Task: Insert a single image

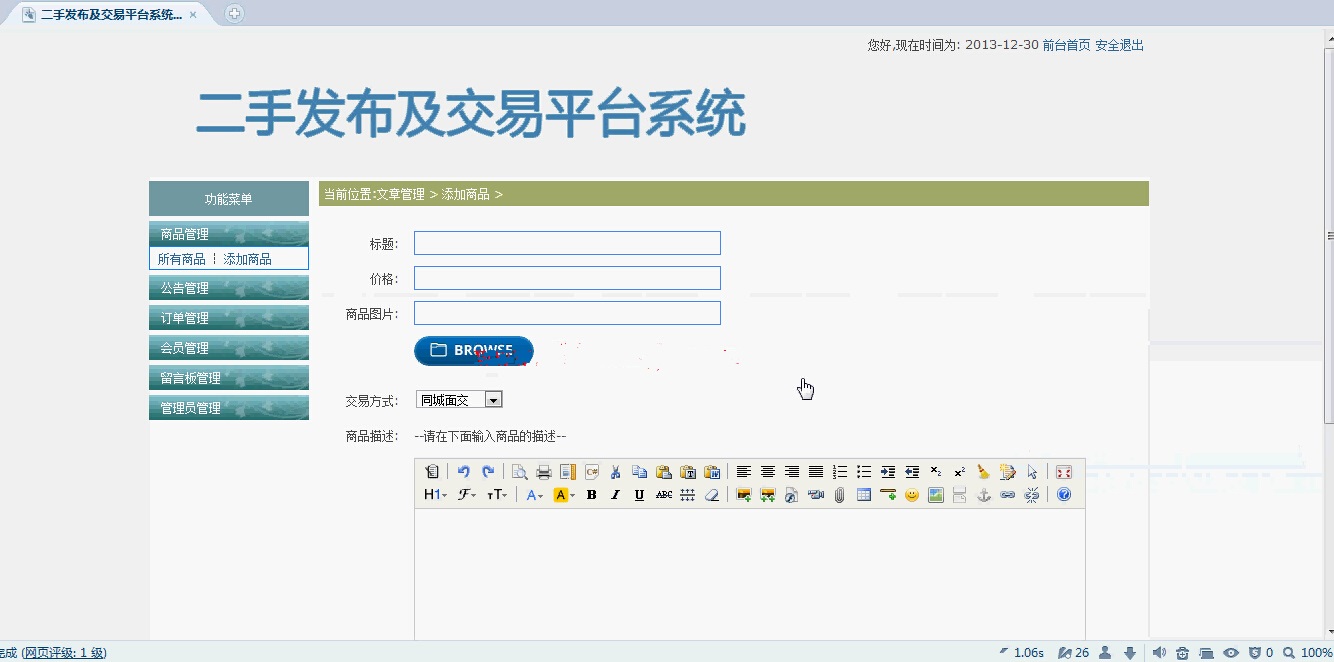Action: 743,495
